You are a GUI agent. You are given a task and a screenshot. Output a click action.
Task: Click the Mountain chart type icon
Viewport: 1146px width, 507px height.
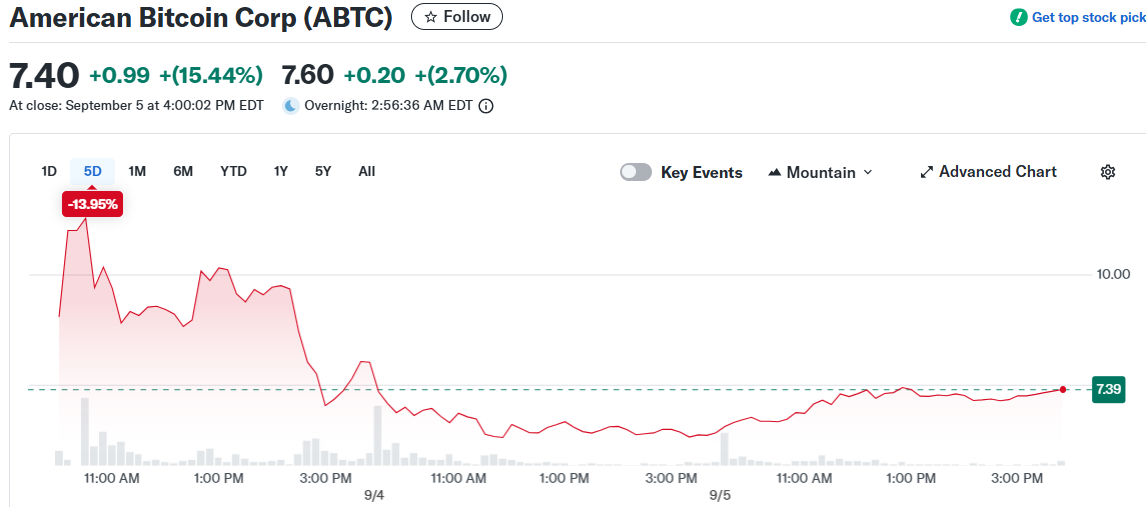point(774,172)
